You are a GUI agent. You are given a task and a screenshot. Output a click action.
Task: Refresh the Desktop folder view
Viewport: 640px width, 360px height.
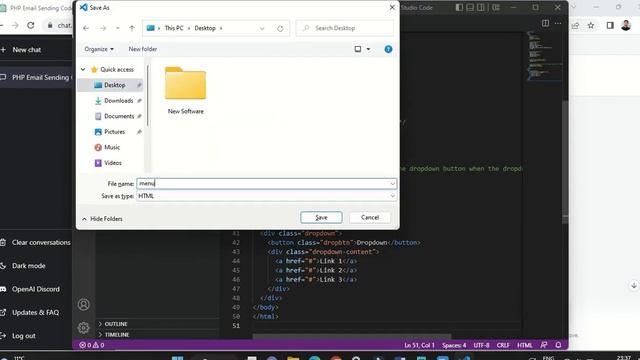pos(280,28)
